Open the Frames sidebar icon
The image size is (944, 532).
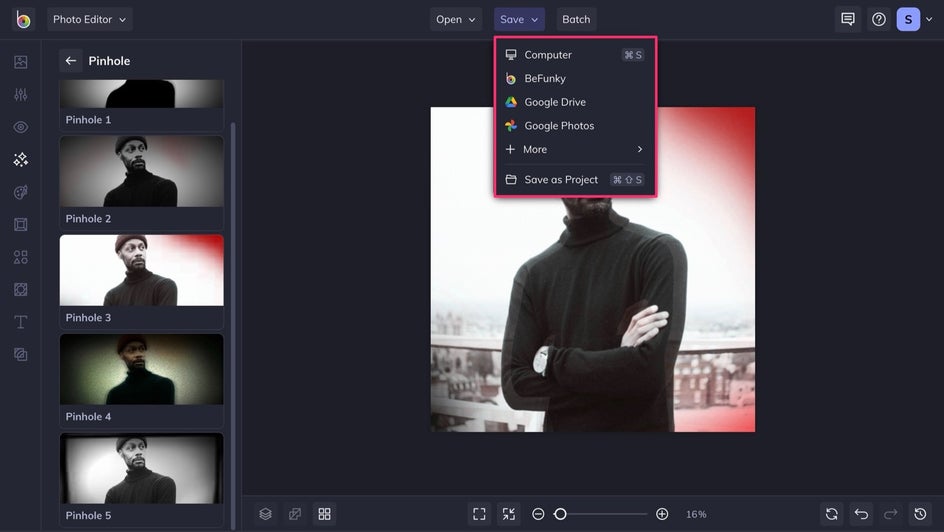(20, 224)
